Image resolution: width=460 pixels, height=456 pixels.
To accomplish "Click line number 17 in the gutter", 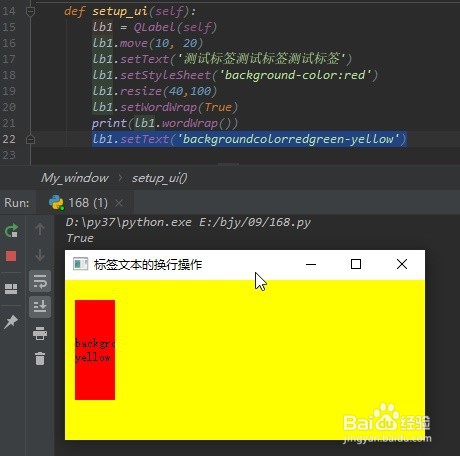I will [9, 59].
